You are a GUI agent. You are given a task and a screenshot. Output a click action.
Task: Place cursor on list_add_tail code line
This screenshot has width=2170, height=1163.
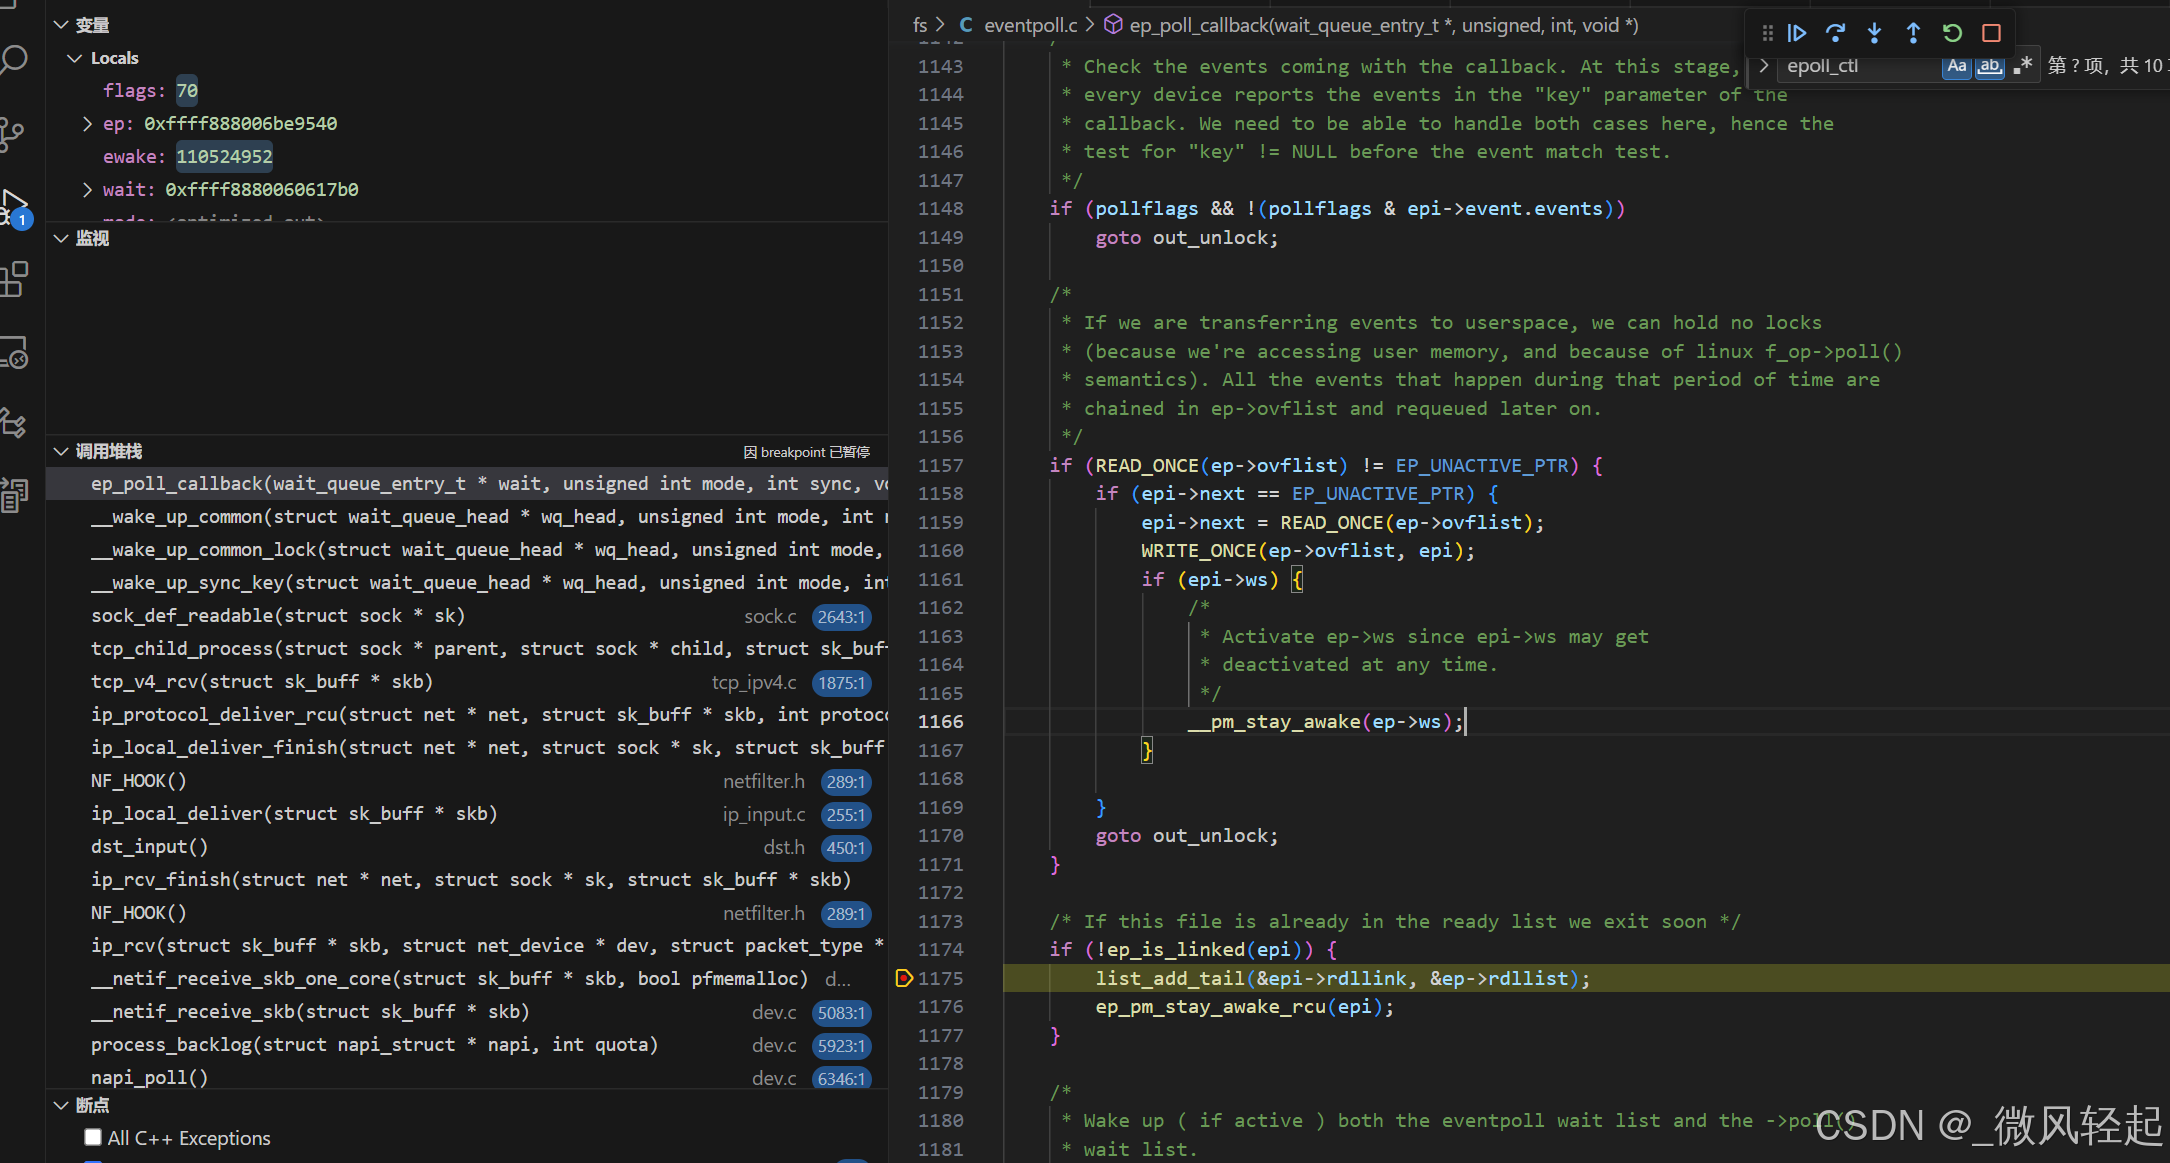[1342, 979]
